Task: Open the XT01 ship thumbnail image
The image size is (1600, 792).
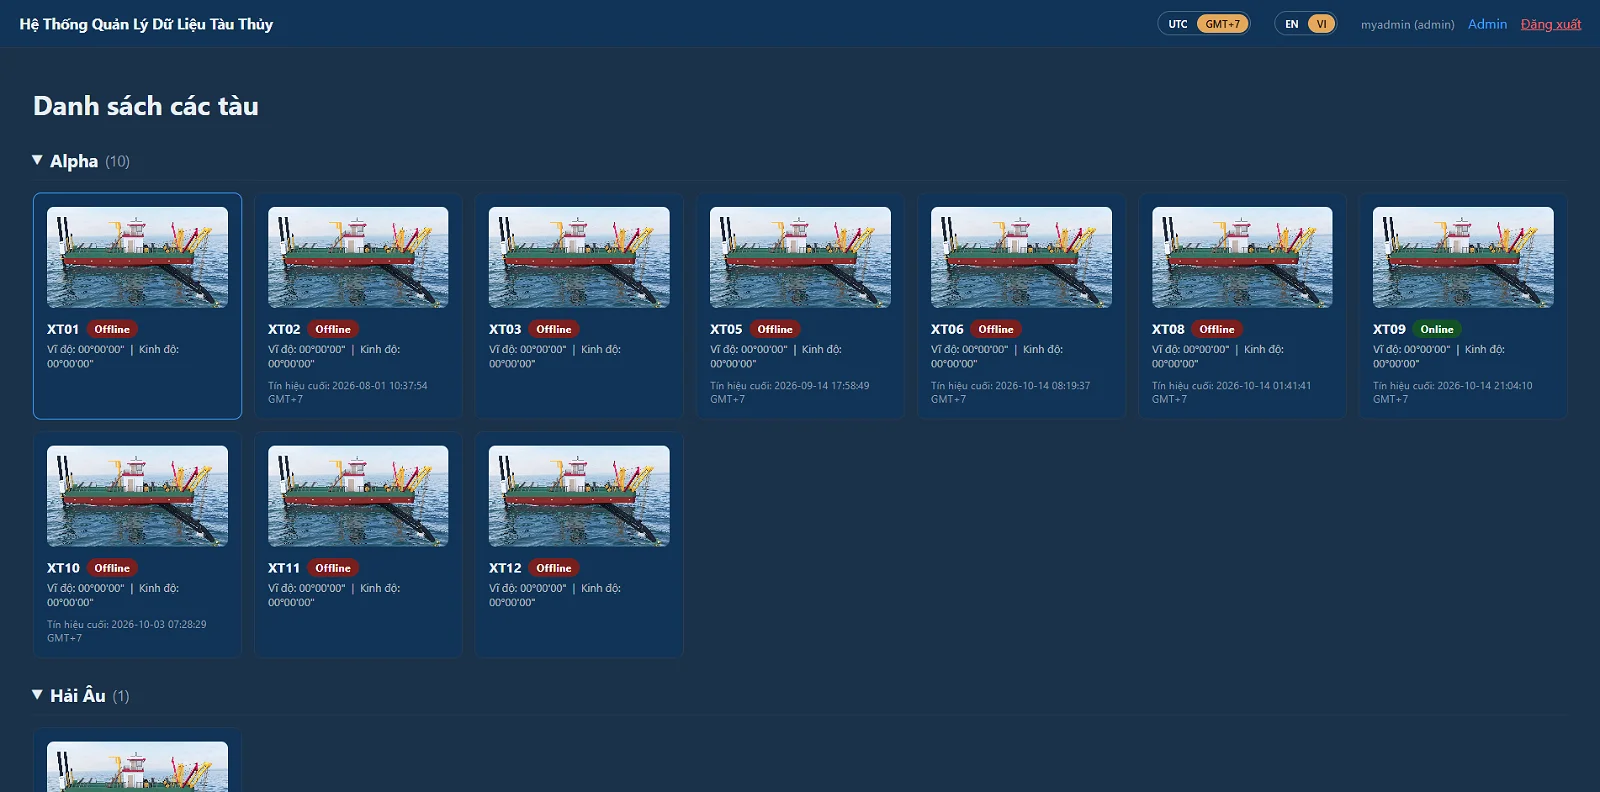Action: [x=137, y=257]
